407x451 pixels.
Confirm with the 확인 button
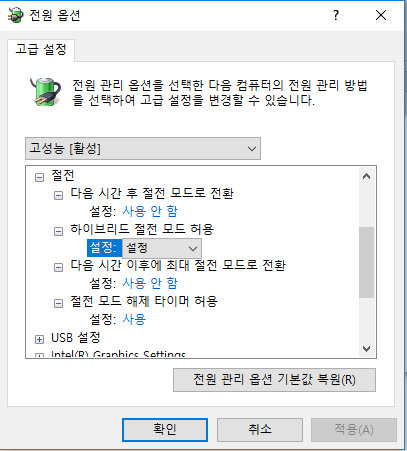coord(165,430)
